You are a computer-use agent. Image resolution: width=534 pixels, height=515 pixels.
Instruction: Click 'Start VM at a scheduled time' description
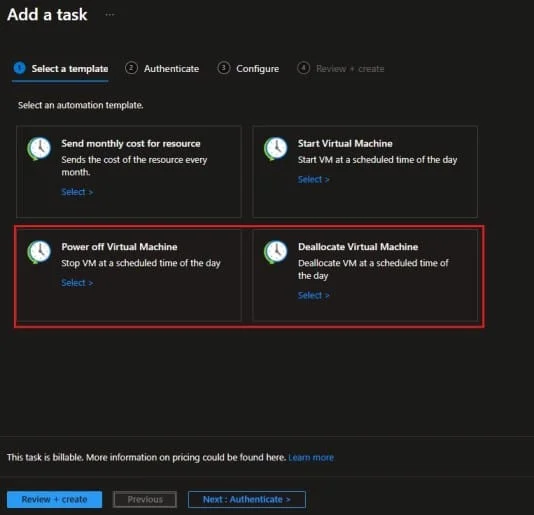(377, 160)
